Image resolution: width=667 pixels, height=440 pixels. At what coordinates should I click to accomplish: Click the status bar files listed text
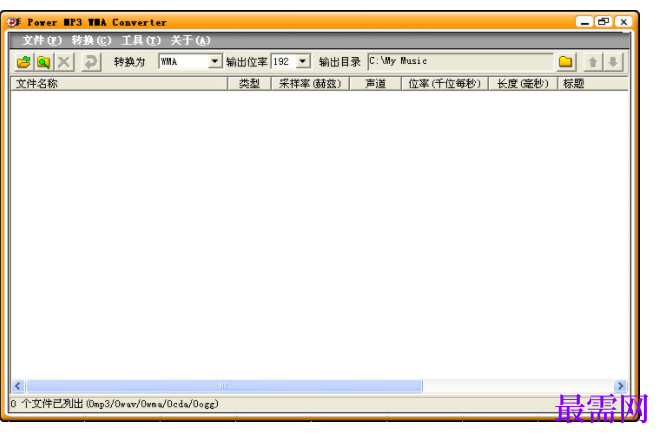(x=114, y=404)
